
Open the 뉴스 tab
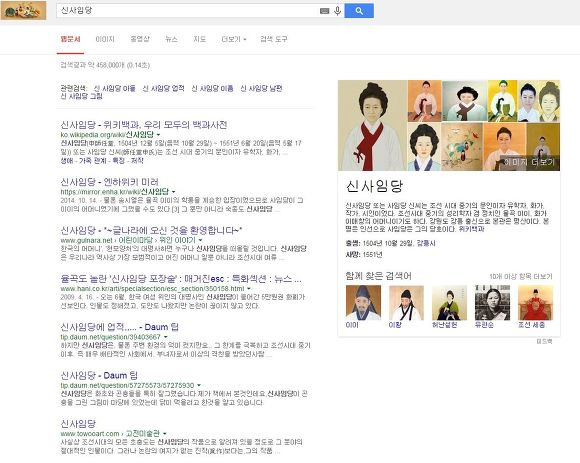click(x=171, y=39)
